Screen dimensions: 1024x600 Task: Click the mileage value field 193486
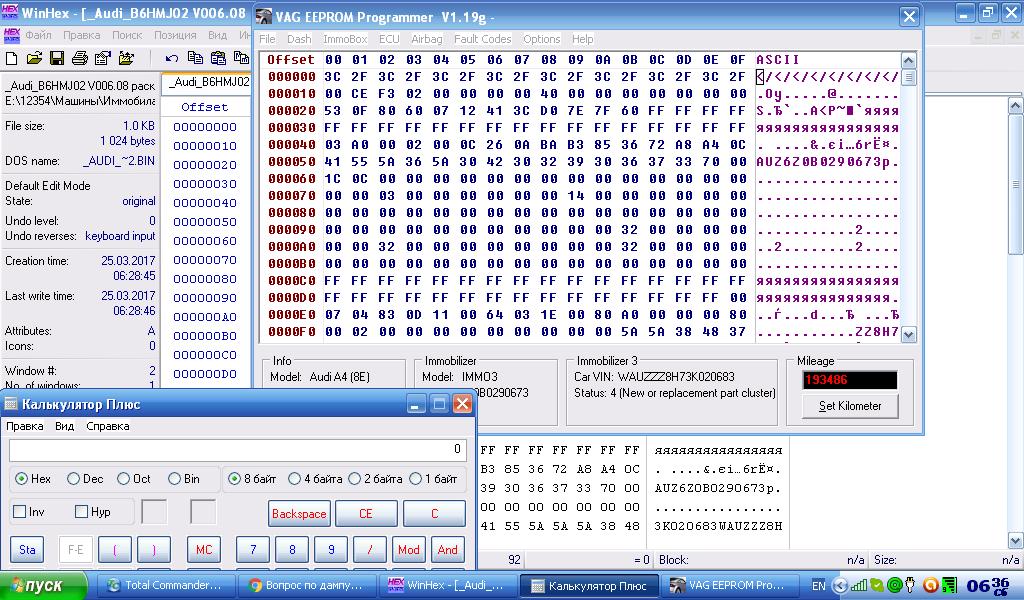pos(850,380)
